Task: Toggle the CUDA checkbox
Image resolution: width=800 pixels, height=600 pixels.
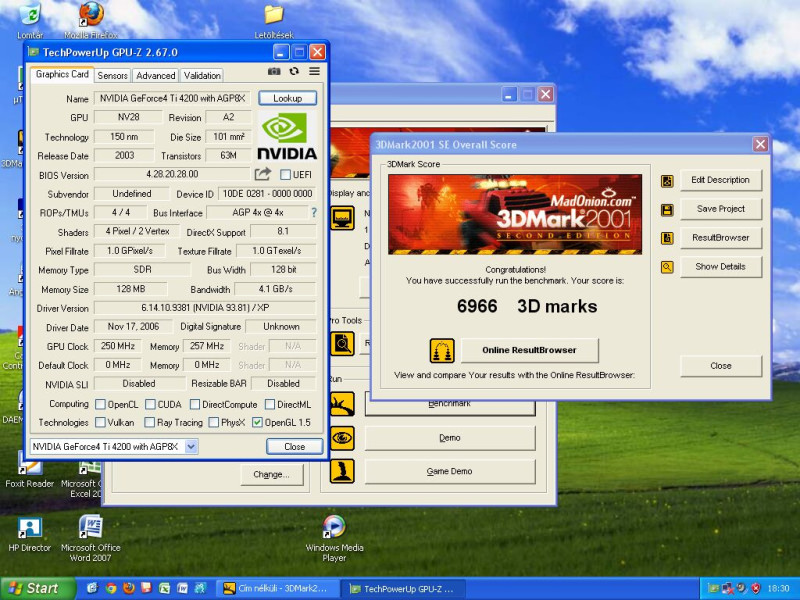Action: (150, 405)
